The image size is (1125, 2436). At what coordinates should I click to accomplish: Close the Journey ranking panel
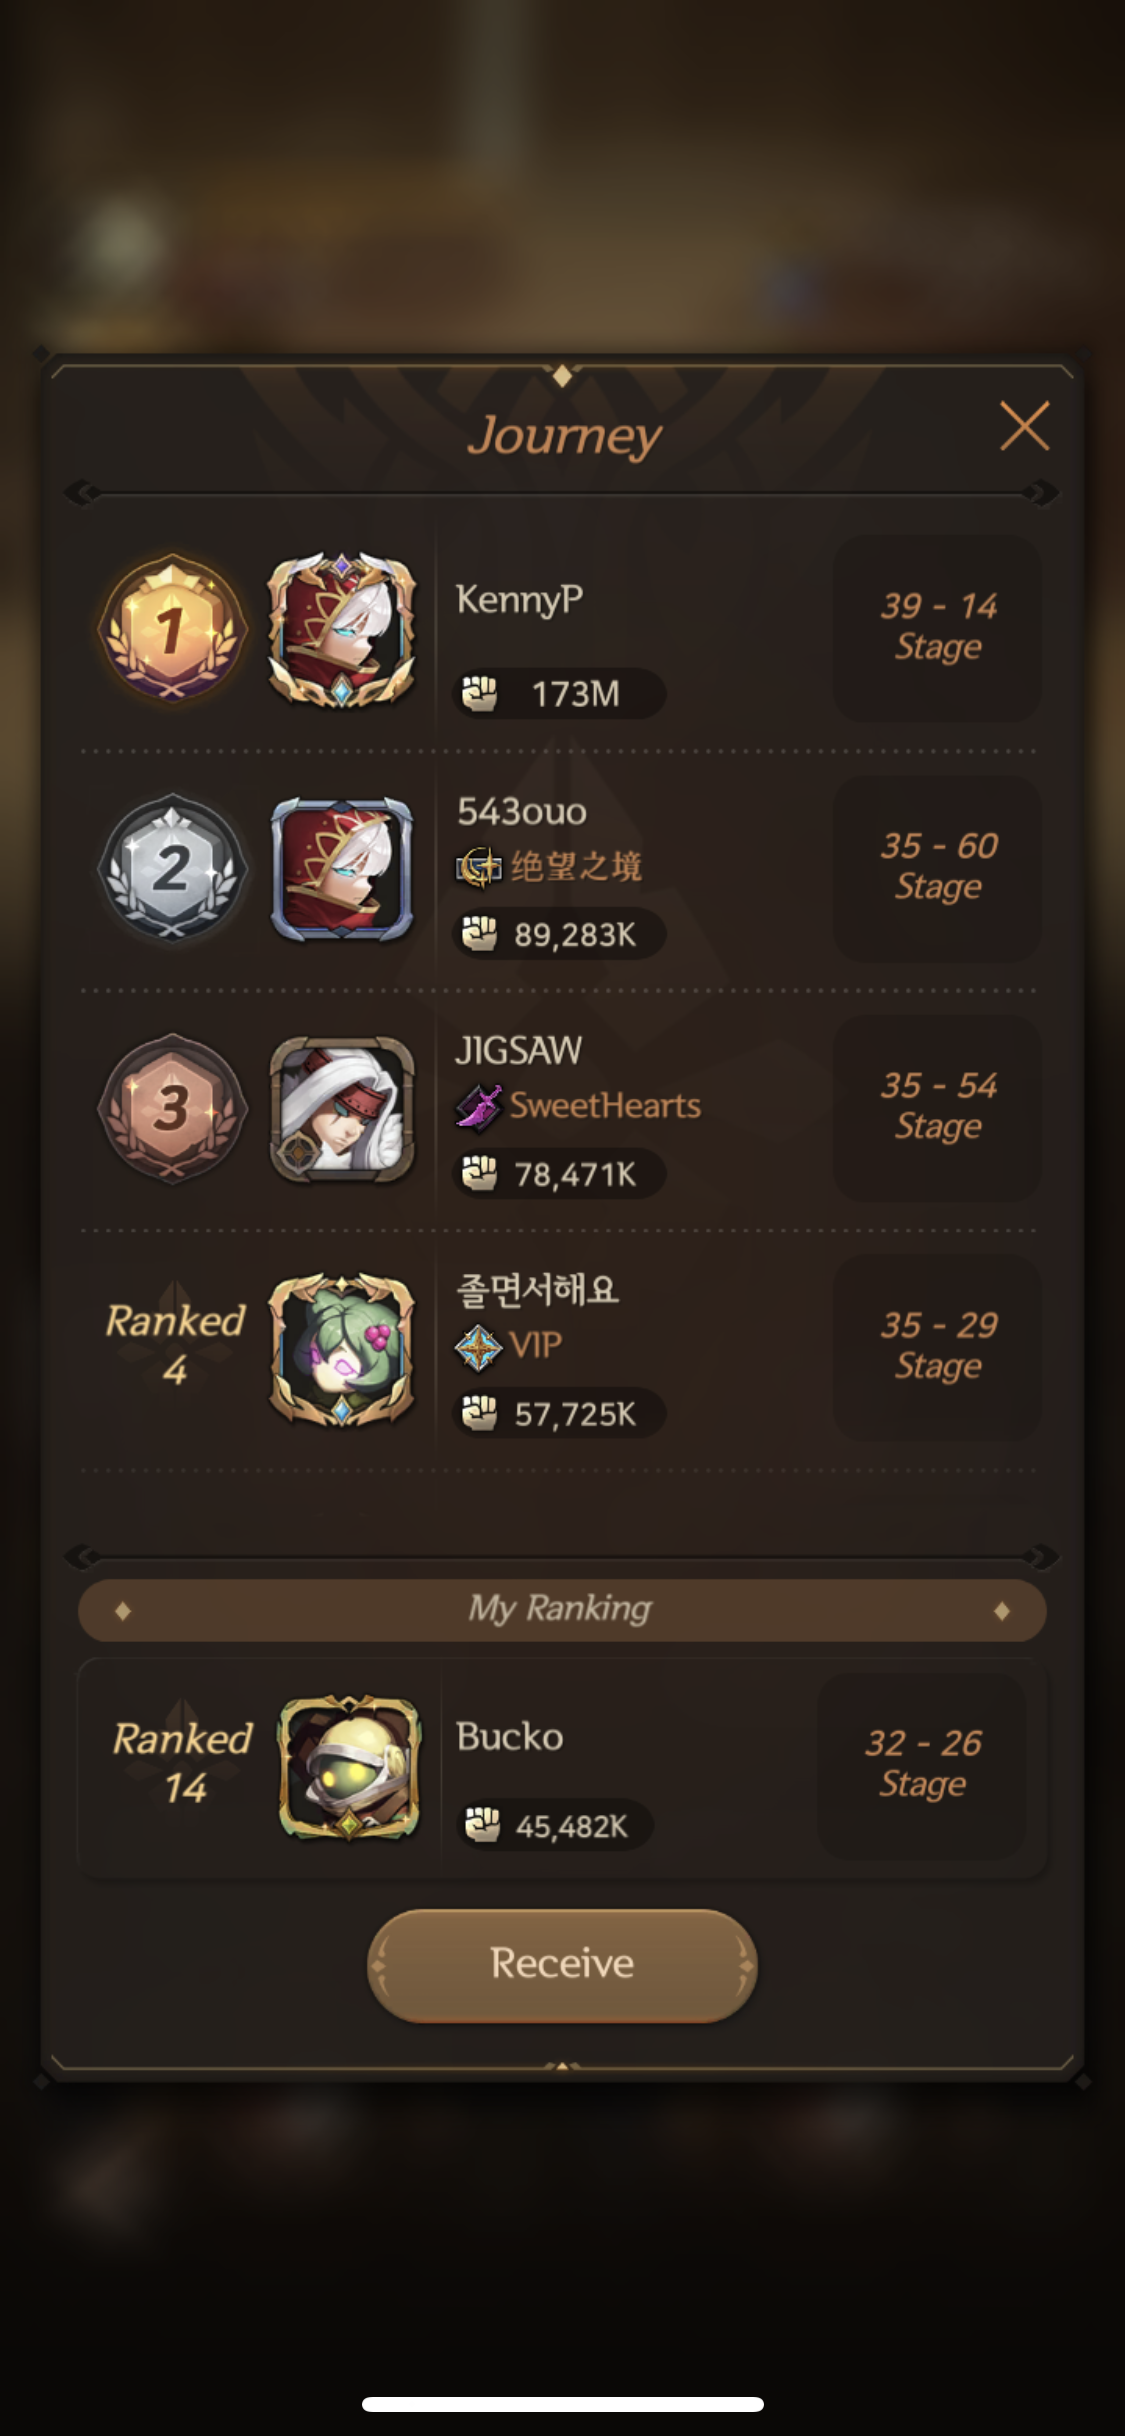(1025, 426)
